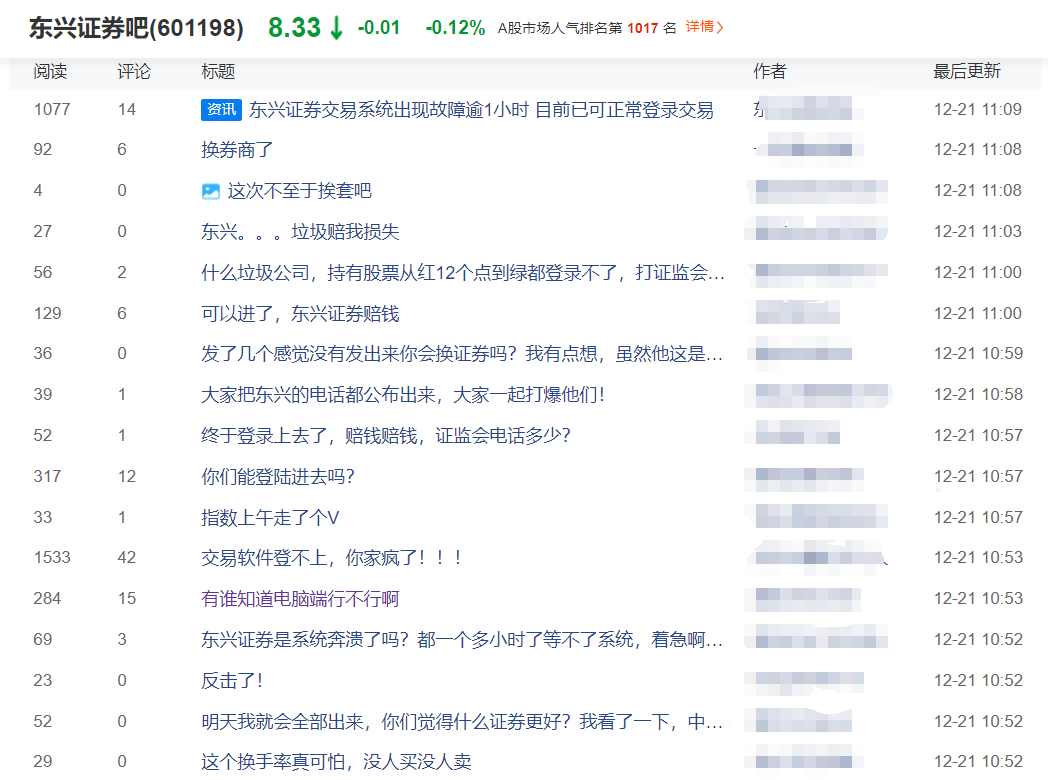The width and height of the screenshot is (1048, 780).
Task: Open the post 这次不至于挨套吧
Action: 299,191
